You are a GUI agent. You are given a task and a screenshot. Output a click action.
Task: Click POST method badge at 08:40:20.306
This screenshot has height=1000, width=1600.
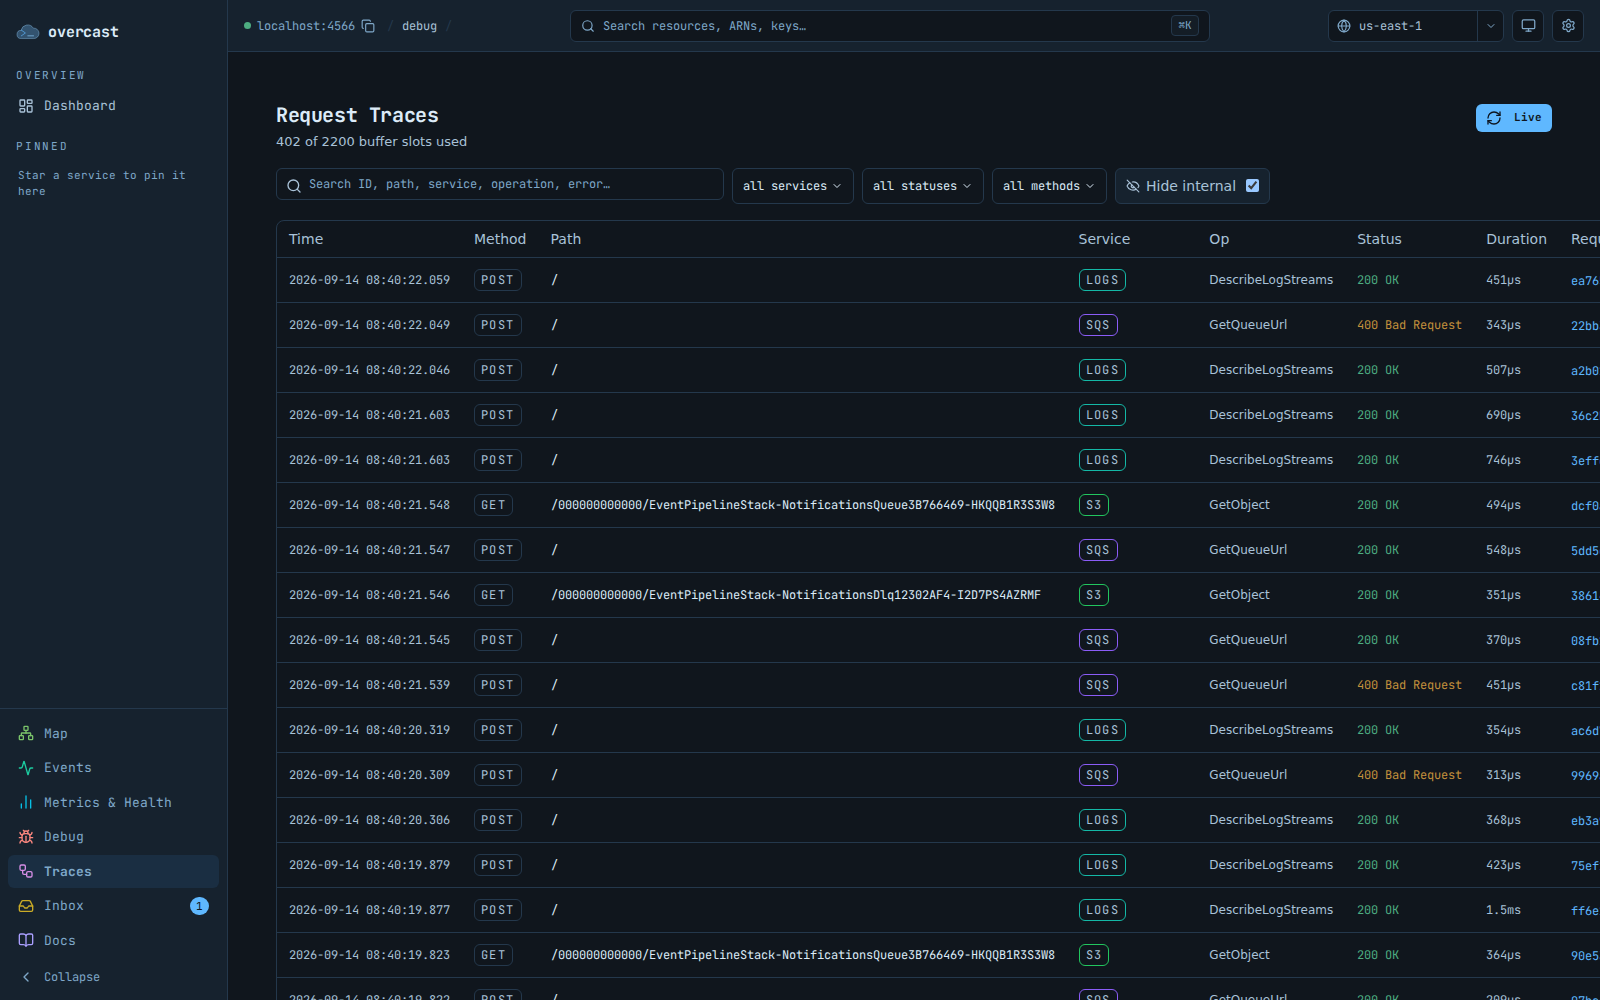[497, 820]
